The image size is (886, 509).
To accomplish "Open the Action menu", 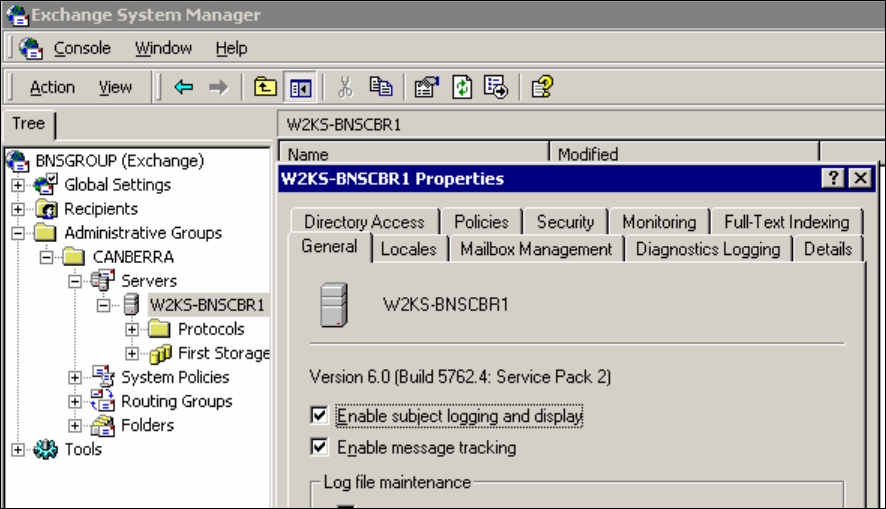I will [x=52, y=88].
